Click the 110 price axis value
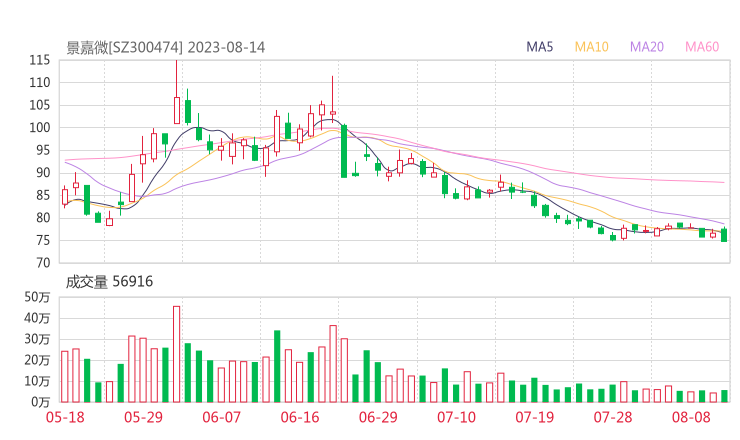 coord(40,83)
